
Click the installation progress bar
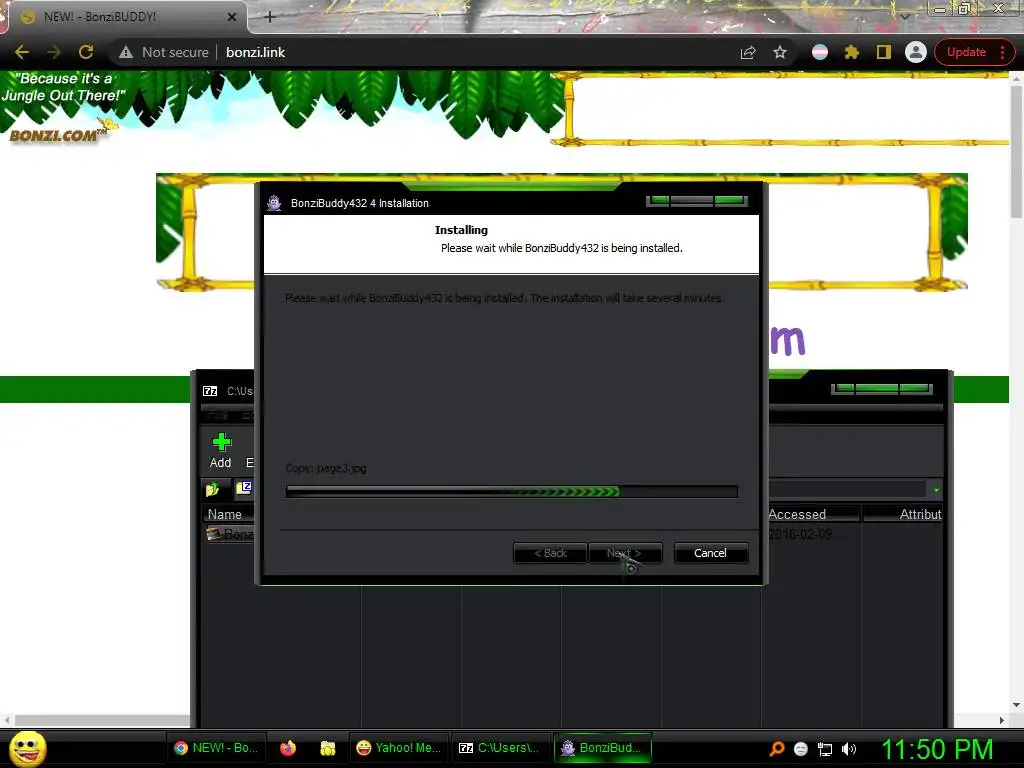(x=511, y=492)
